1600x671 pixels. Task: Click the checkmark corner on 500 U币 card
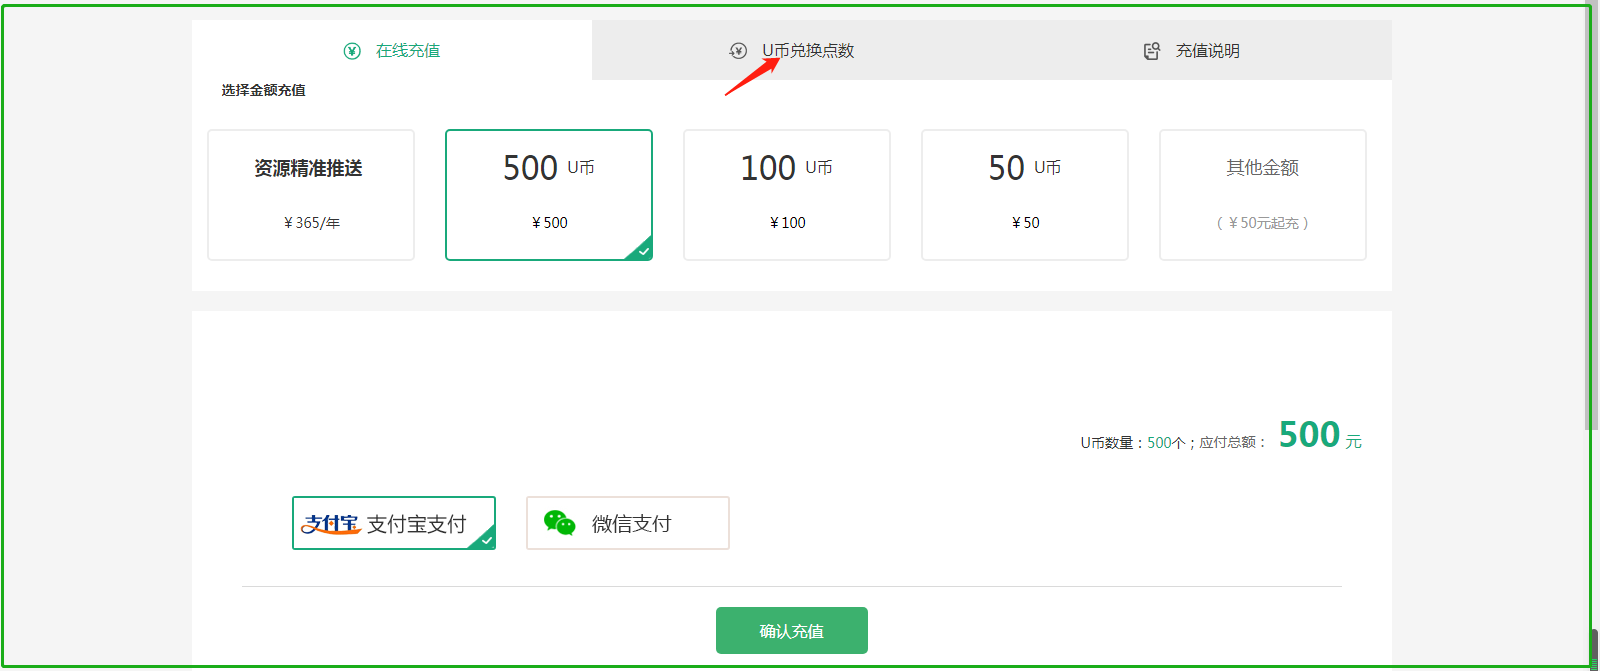click(x=641, y=250)
